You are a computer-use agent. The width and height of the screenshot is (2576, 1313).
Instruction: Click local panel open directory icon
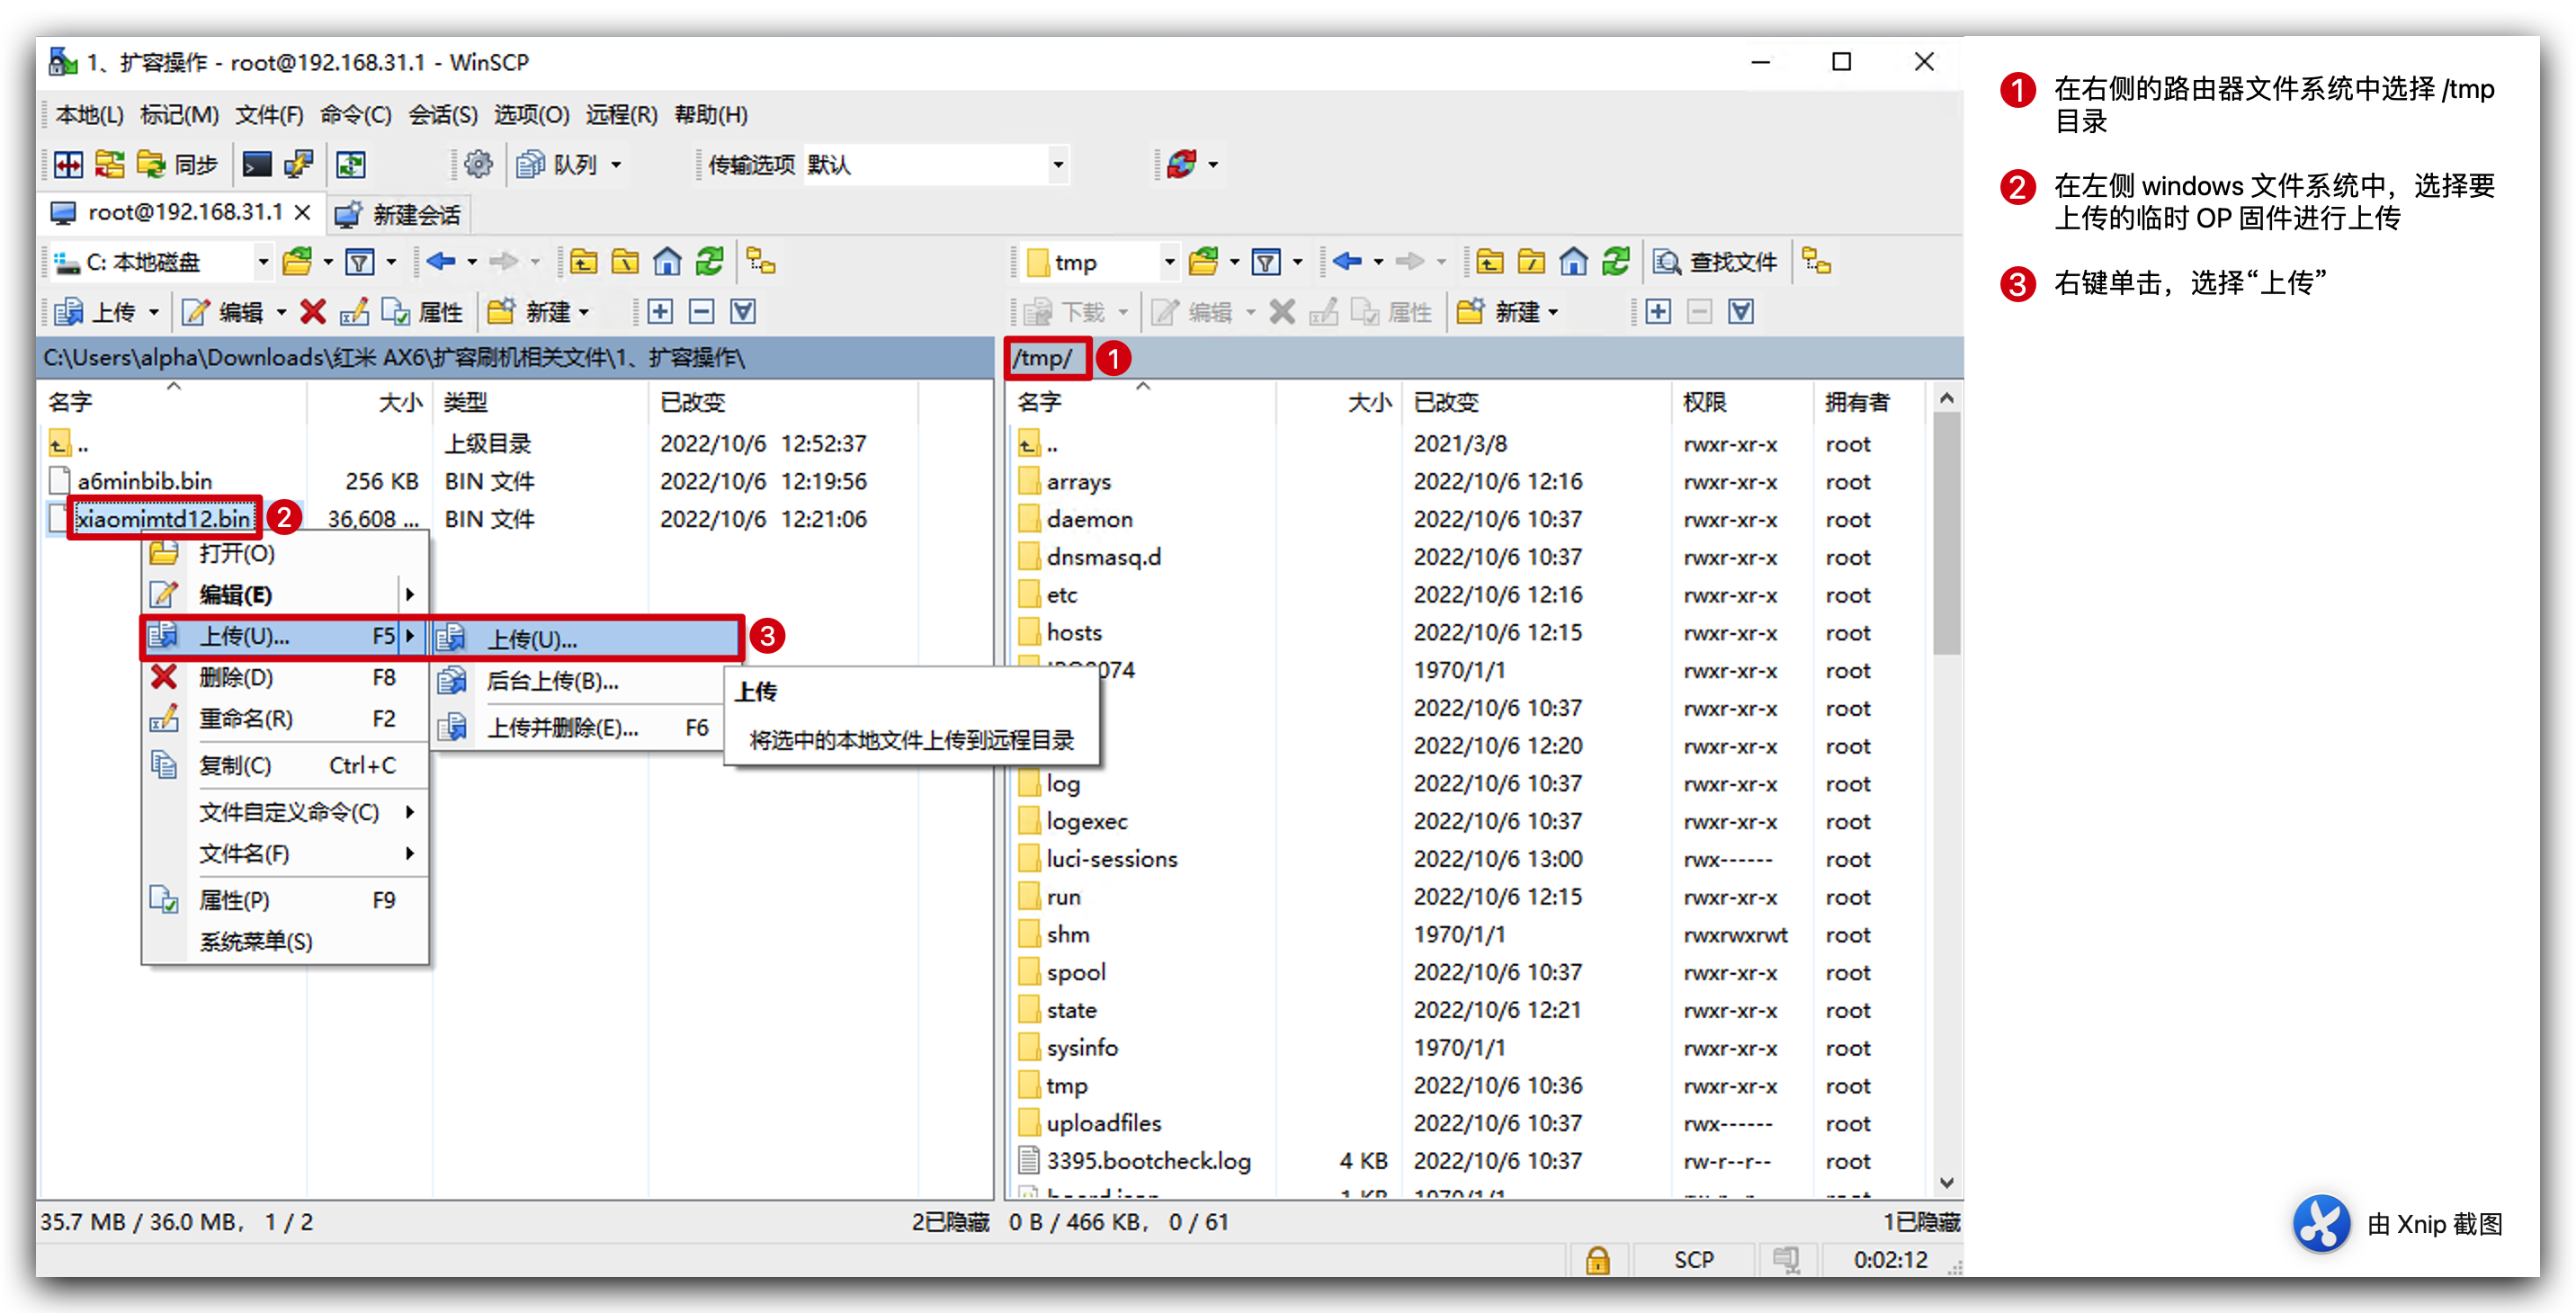pos(297,263)
